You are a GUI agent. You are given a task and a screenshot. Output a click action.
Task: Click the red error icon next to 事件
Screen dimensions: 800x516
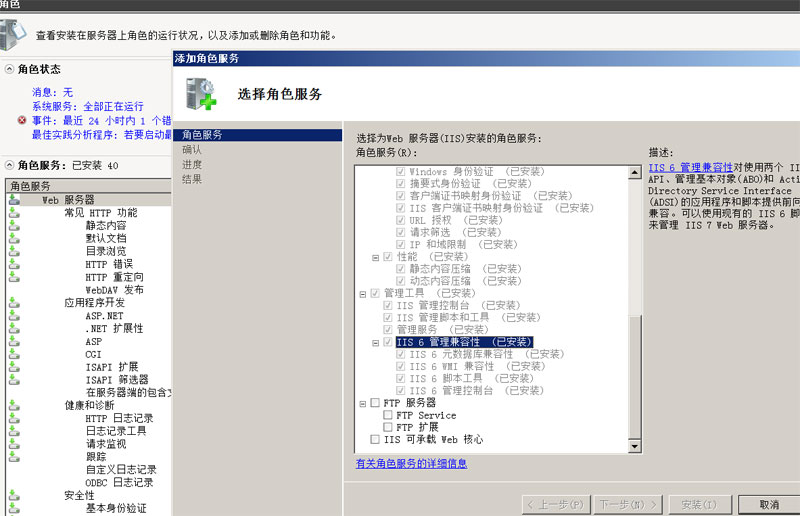(x=22, y=120)
